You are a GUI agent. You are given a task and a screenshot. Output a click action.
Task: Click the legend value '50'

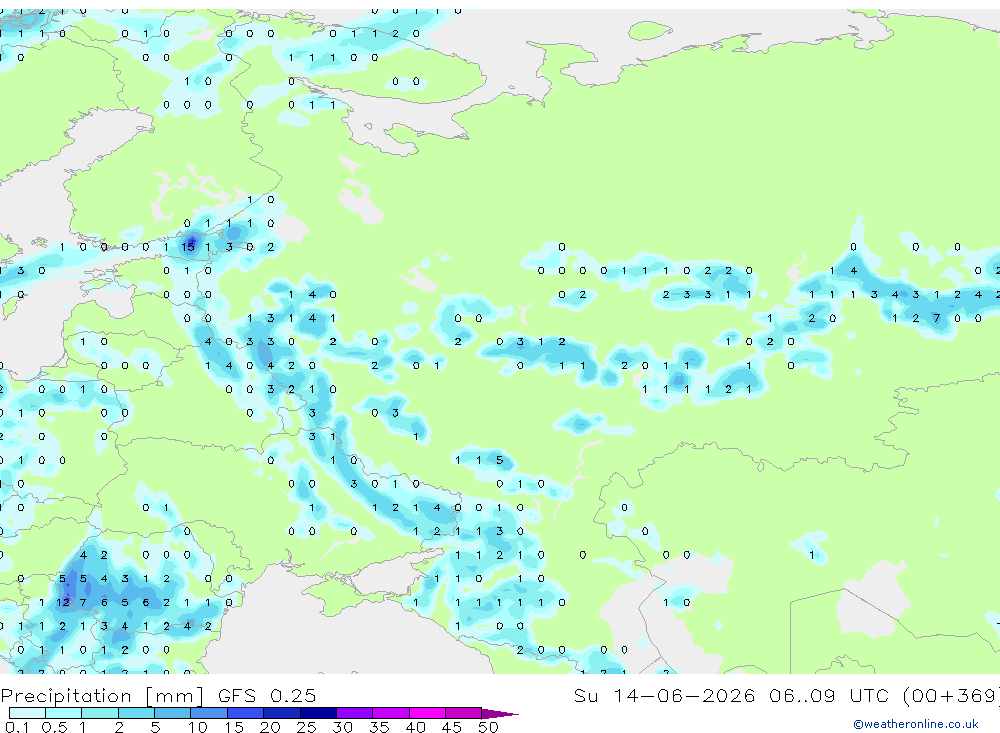[488, 727]
